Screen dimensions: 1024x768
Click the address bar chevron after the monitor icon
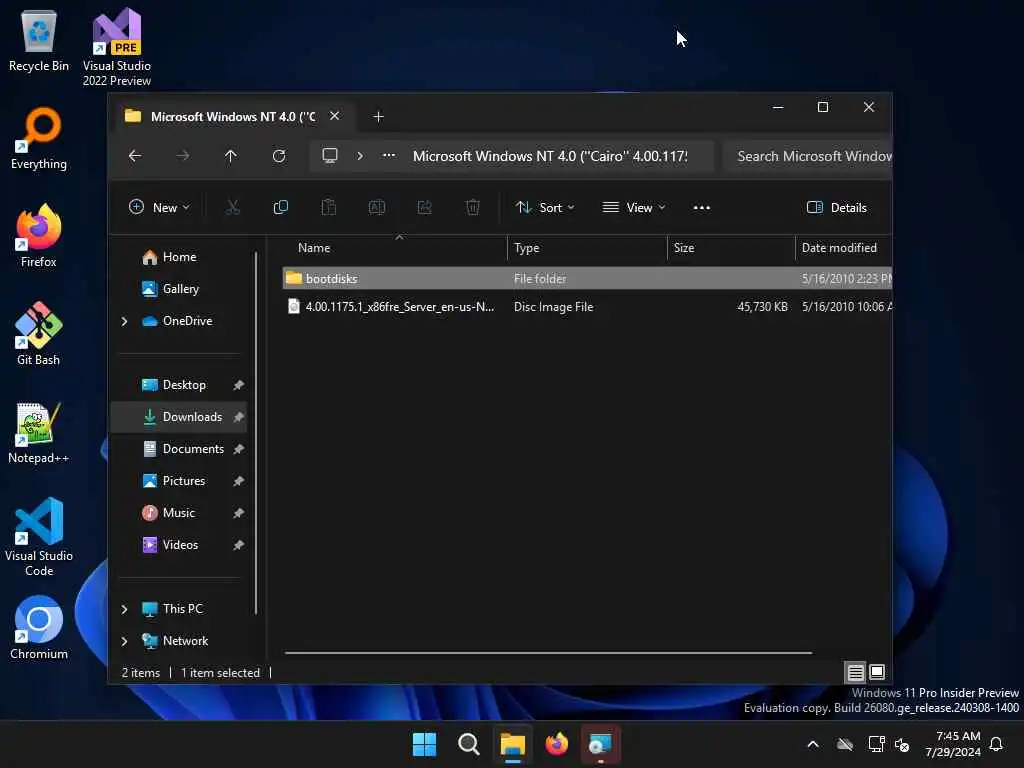[x=360, y=156]
